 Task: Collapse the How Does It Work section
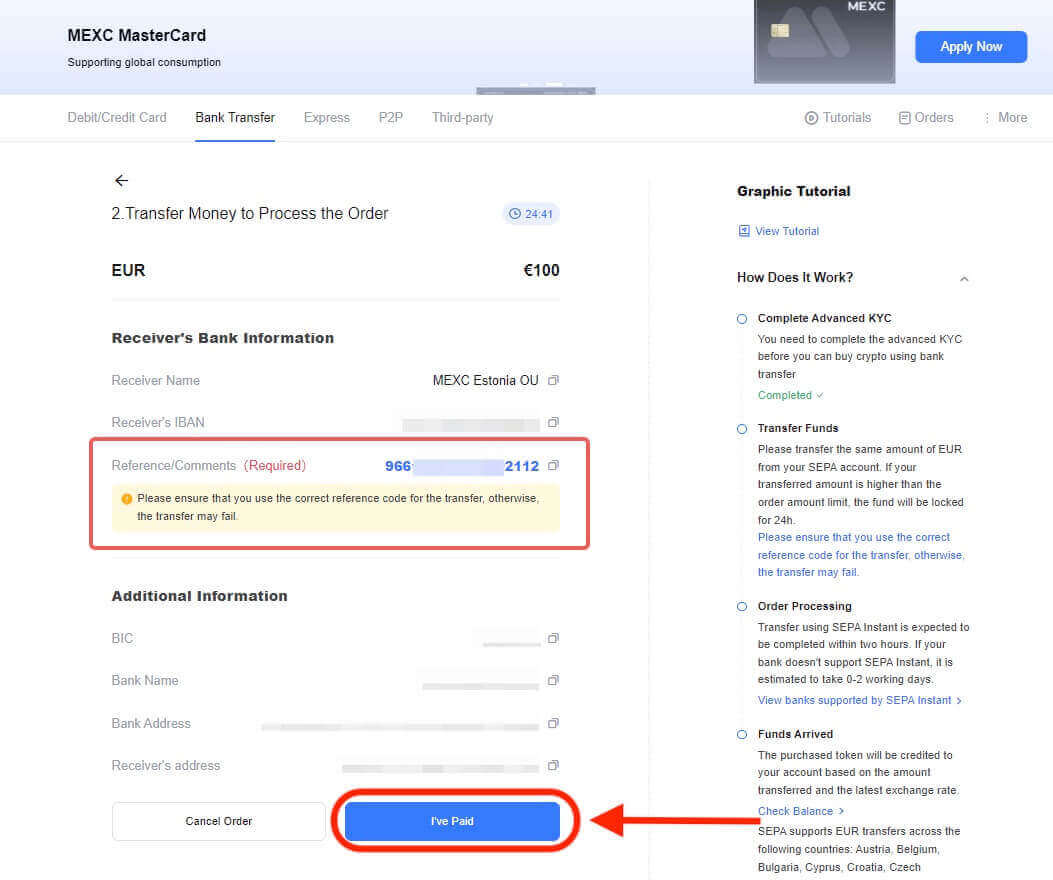964,278
